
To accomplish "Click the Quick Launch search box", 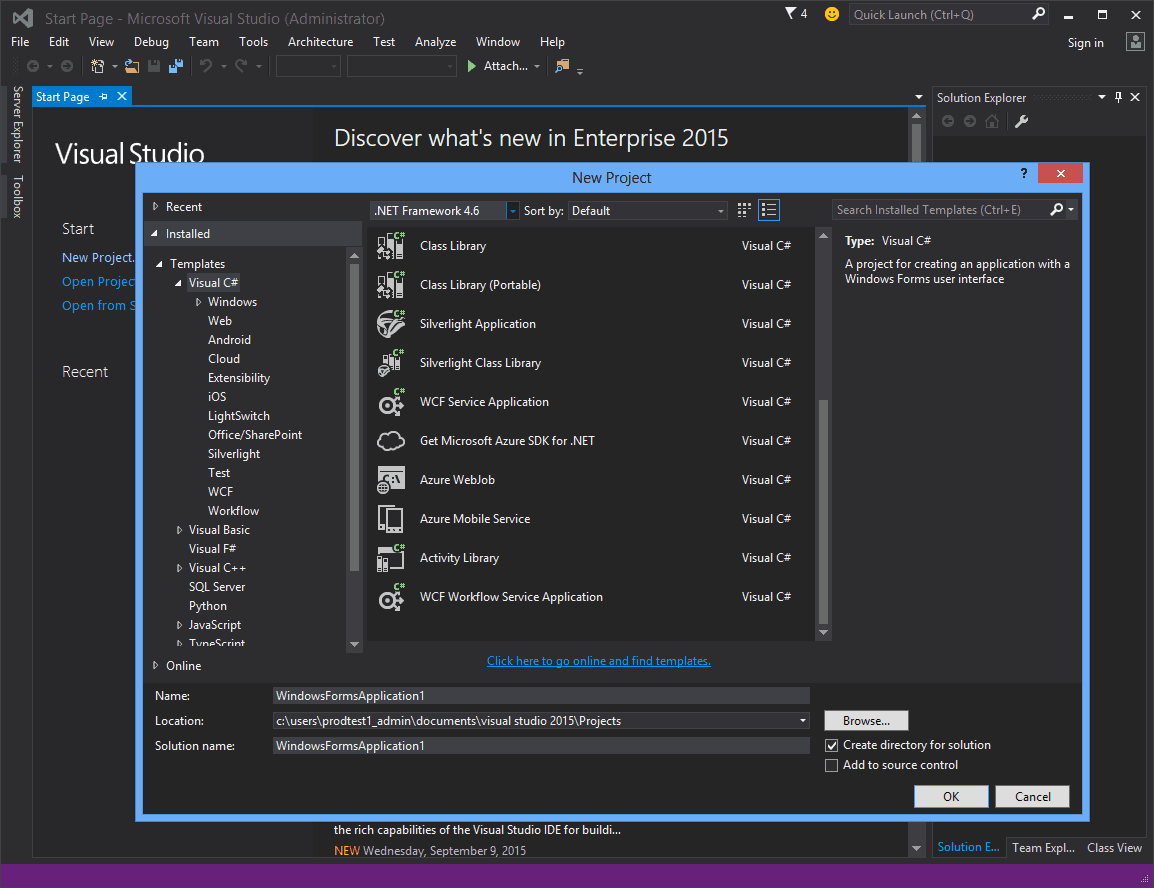I will [949, 14].
